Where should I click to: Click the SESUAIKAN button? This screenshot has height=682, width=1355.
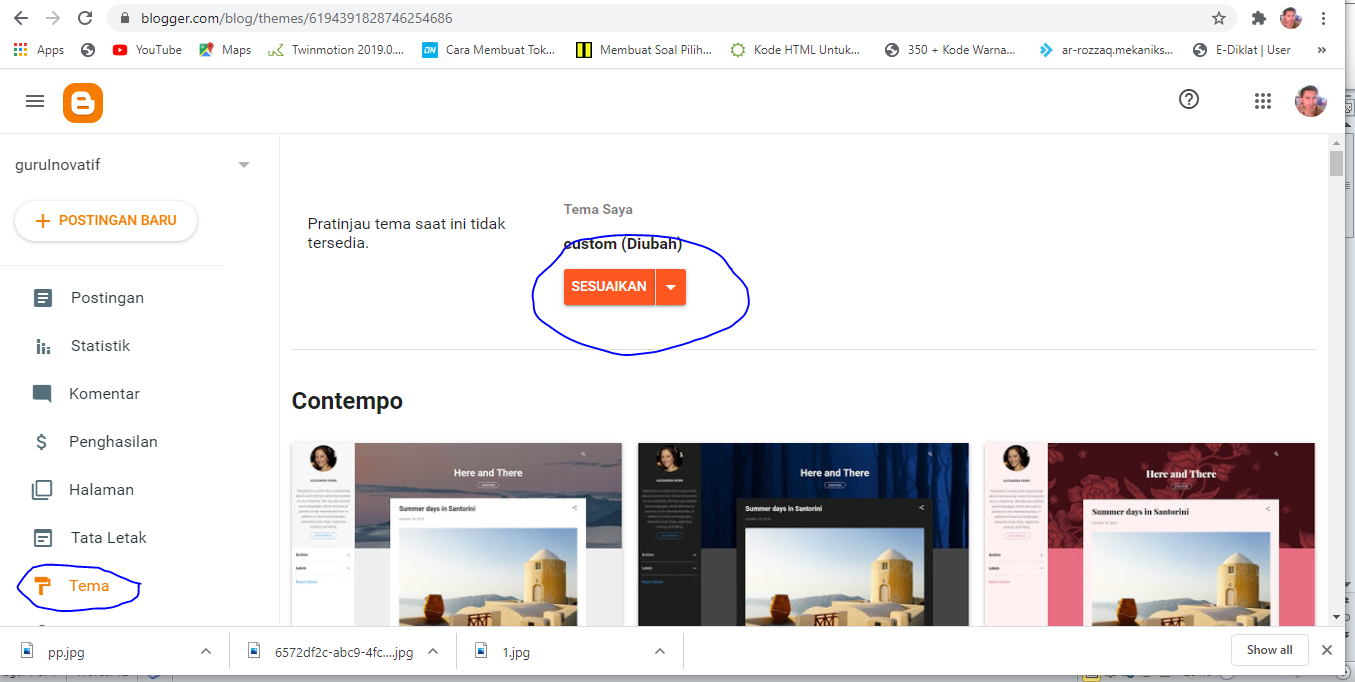(609, 287)
